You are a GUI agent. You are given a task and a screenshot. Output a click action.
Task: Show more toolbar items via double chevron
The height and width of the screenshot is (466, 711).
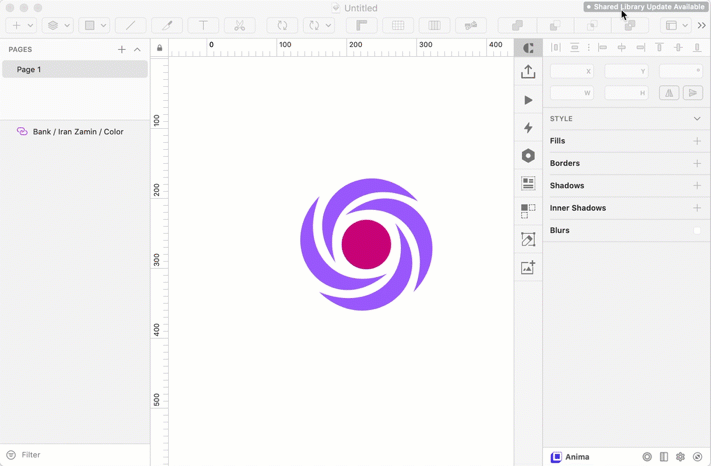point(701,25)
